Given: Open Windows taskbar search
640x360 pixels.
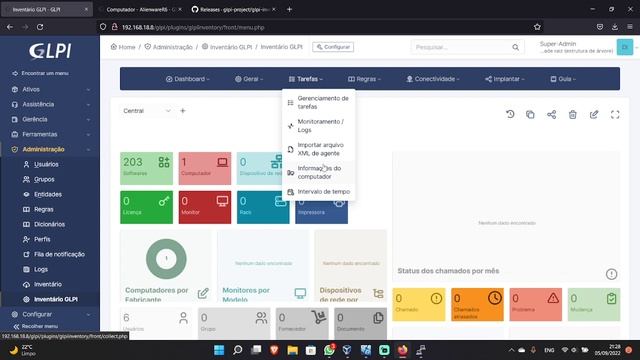Looking at the screenshot, I should 238,350.
